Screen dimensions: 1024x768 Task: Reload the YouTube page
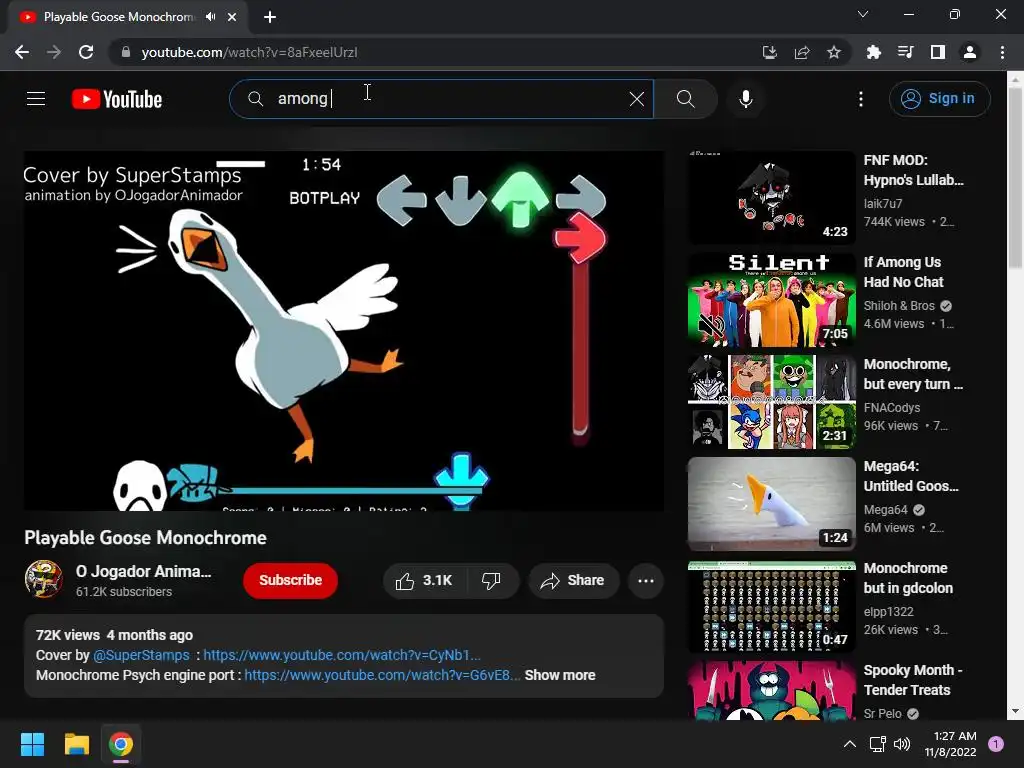86,52
